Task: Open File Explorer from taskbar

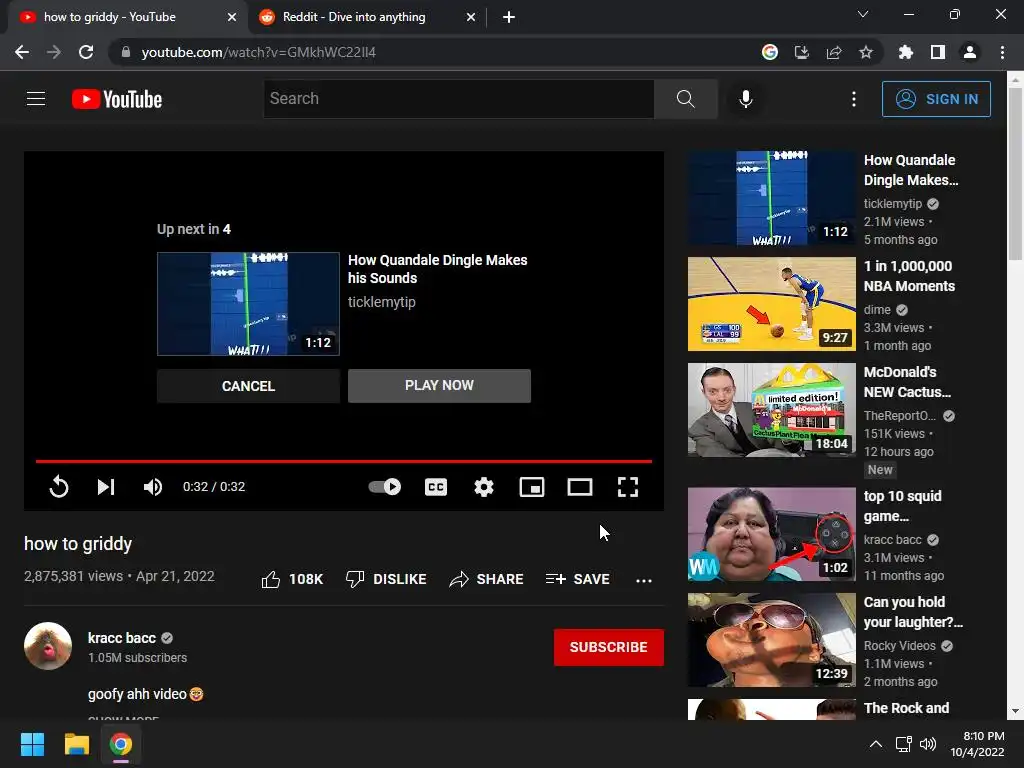Action: [x=76, y=744]
